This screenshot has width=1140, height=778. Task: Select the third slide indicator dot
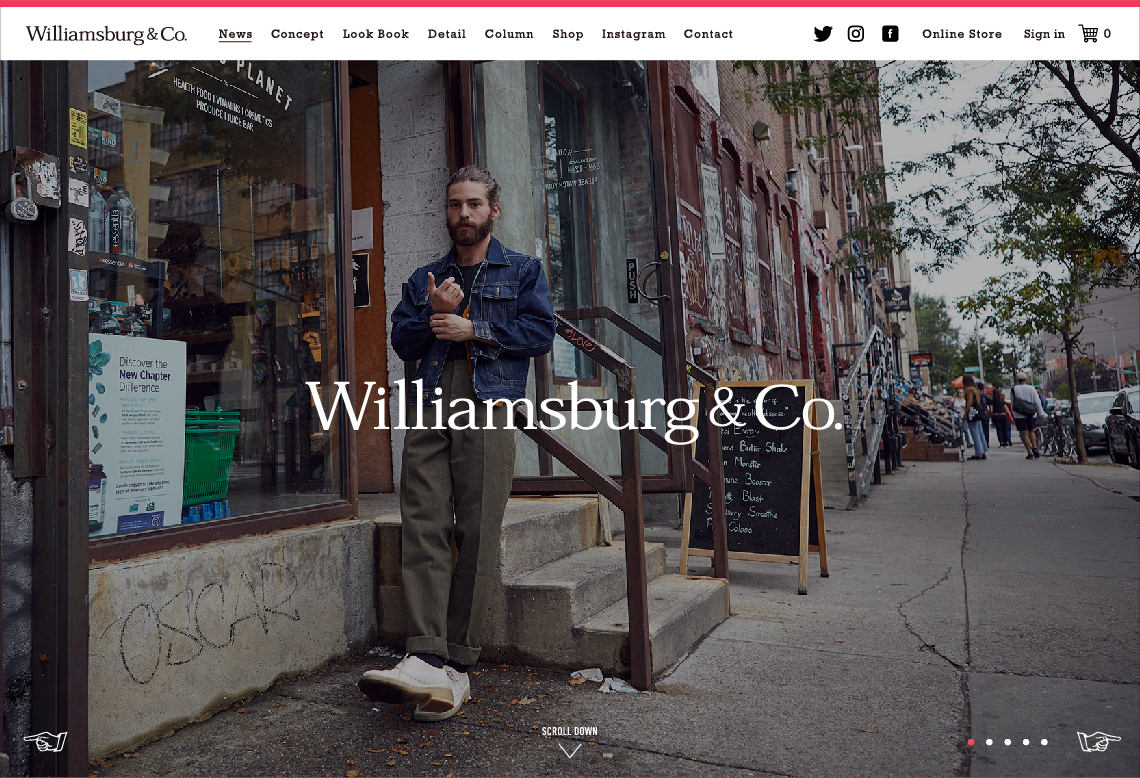tap(1008, 742)
